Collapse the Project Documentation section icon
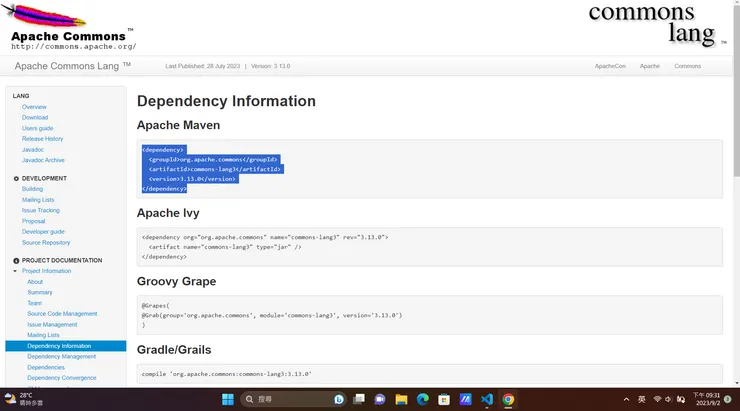This screenshot has height=411, width=740. pyautogui.click(x=16, y=260)
